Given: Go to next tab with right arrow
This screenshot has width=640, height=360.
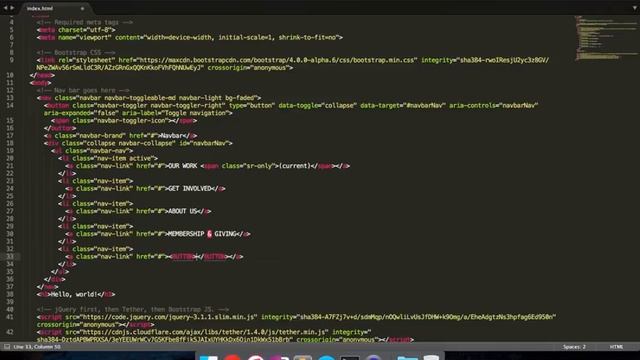Looking at the screenshot, I should (x=12, y=8).
